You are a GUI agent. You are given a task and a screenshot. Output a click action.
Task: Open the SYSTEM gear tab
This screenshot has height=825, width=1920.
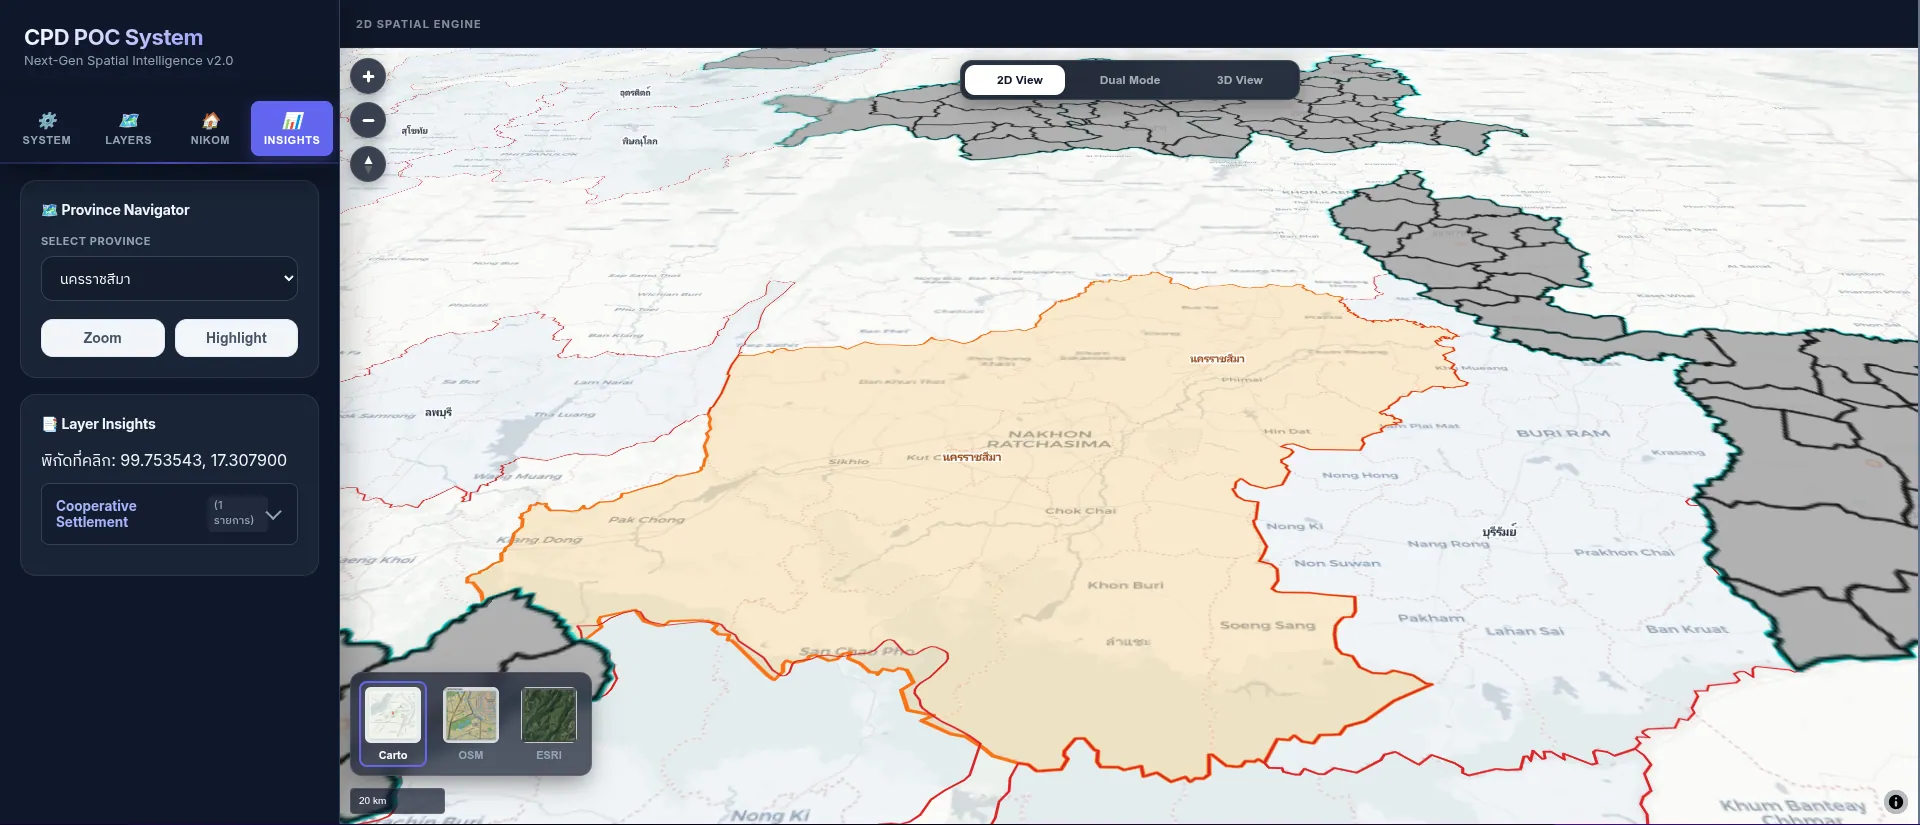coord(47,129)
